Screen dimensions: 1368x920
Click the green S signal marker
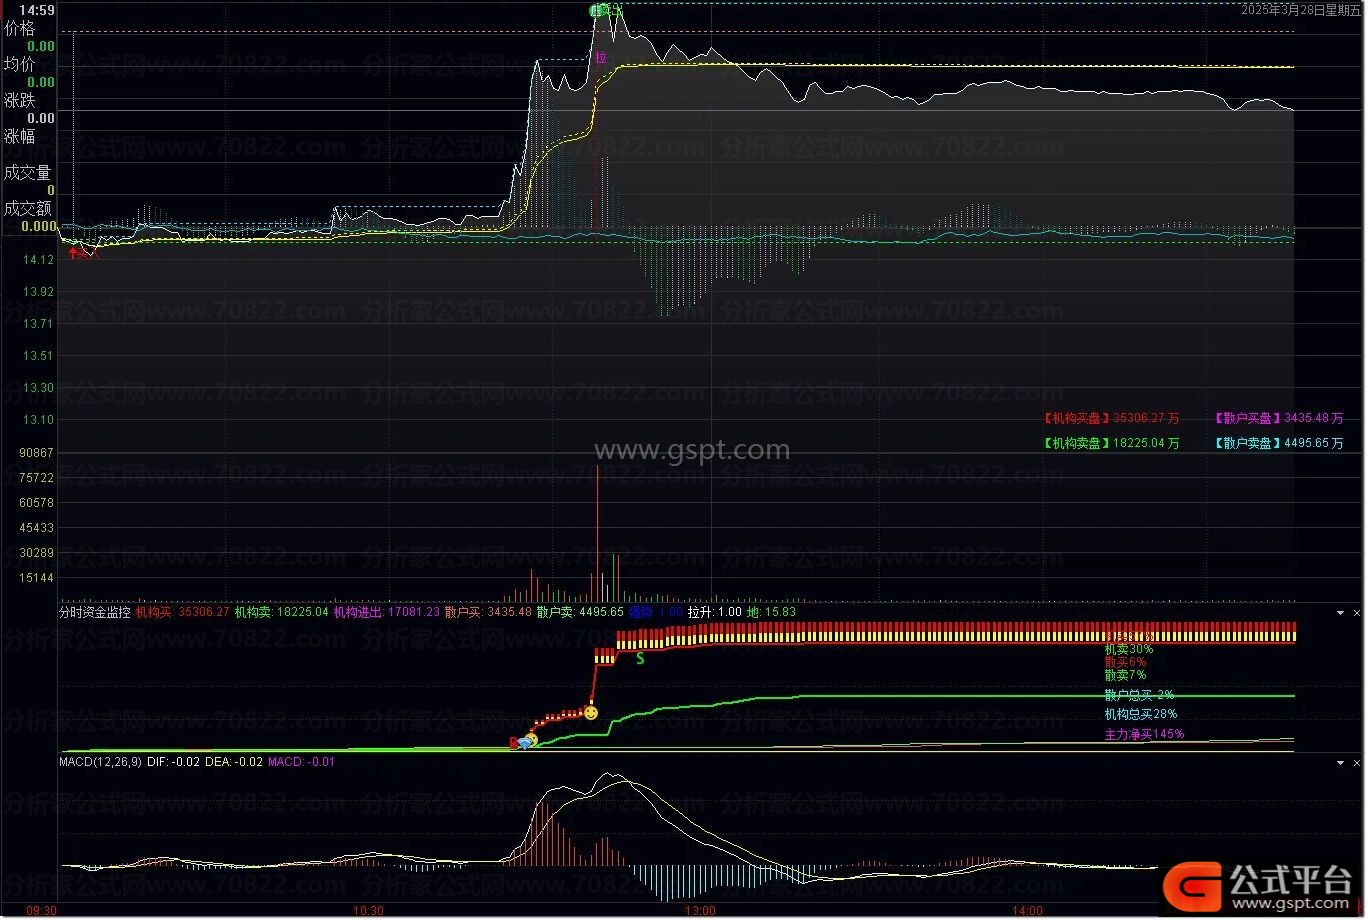(x=641, y=659)
